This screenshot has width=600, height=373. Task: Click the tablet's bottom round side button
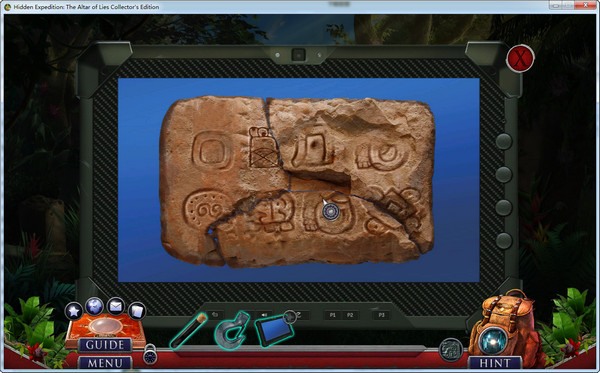click(504, 241)
